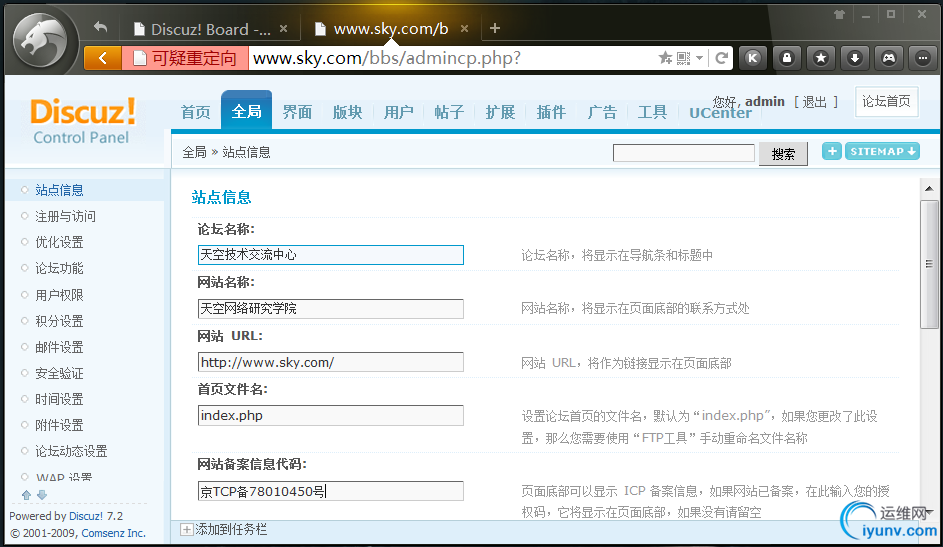Open the Discuz! link in footer
The image size is (943, 547).
[x=85, y=516]
